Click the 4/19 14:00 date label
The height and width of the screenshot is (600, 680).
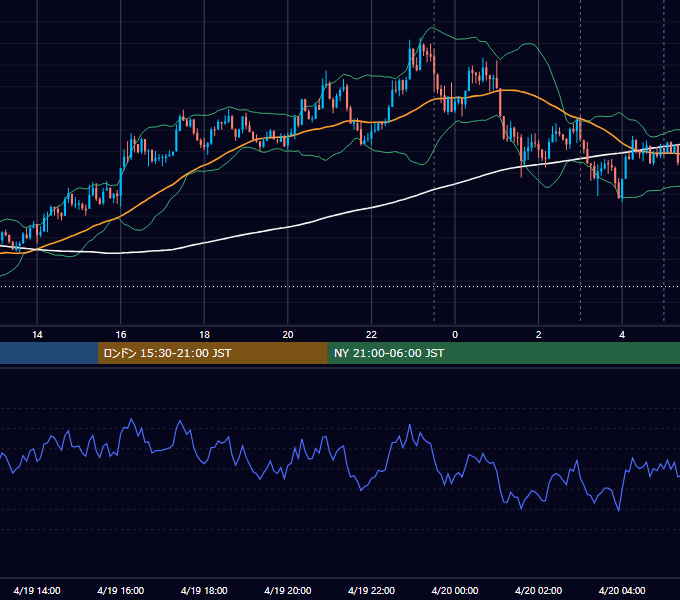pyautogui.click(x=37, y=590)
